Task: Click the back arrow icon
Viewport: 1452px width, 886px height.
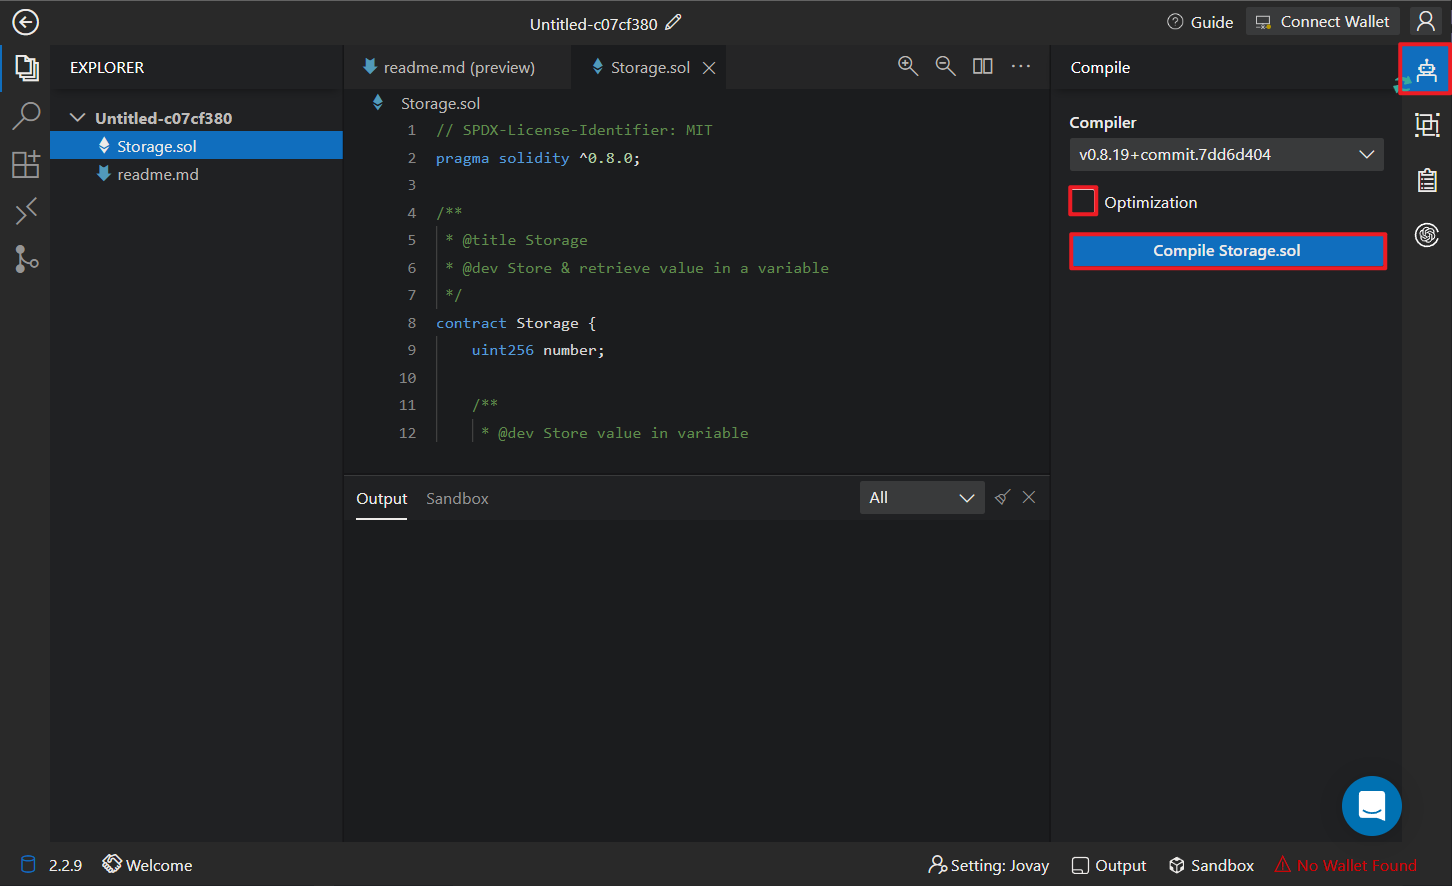Action: pyautogui.click(x=25, y=22)
